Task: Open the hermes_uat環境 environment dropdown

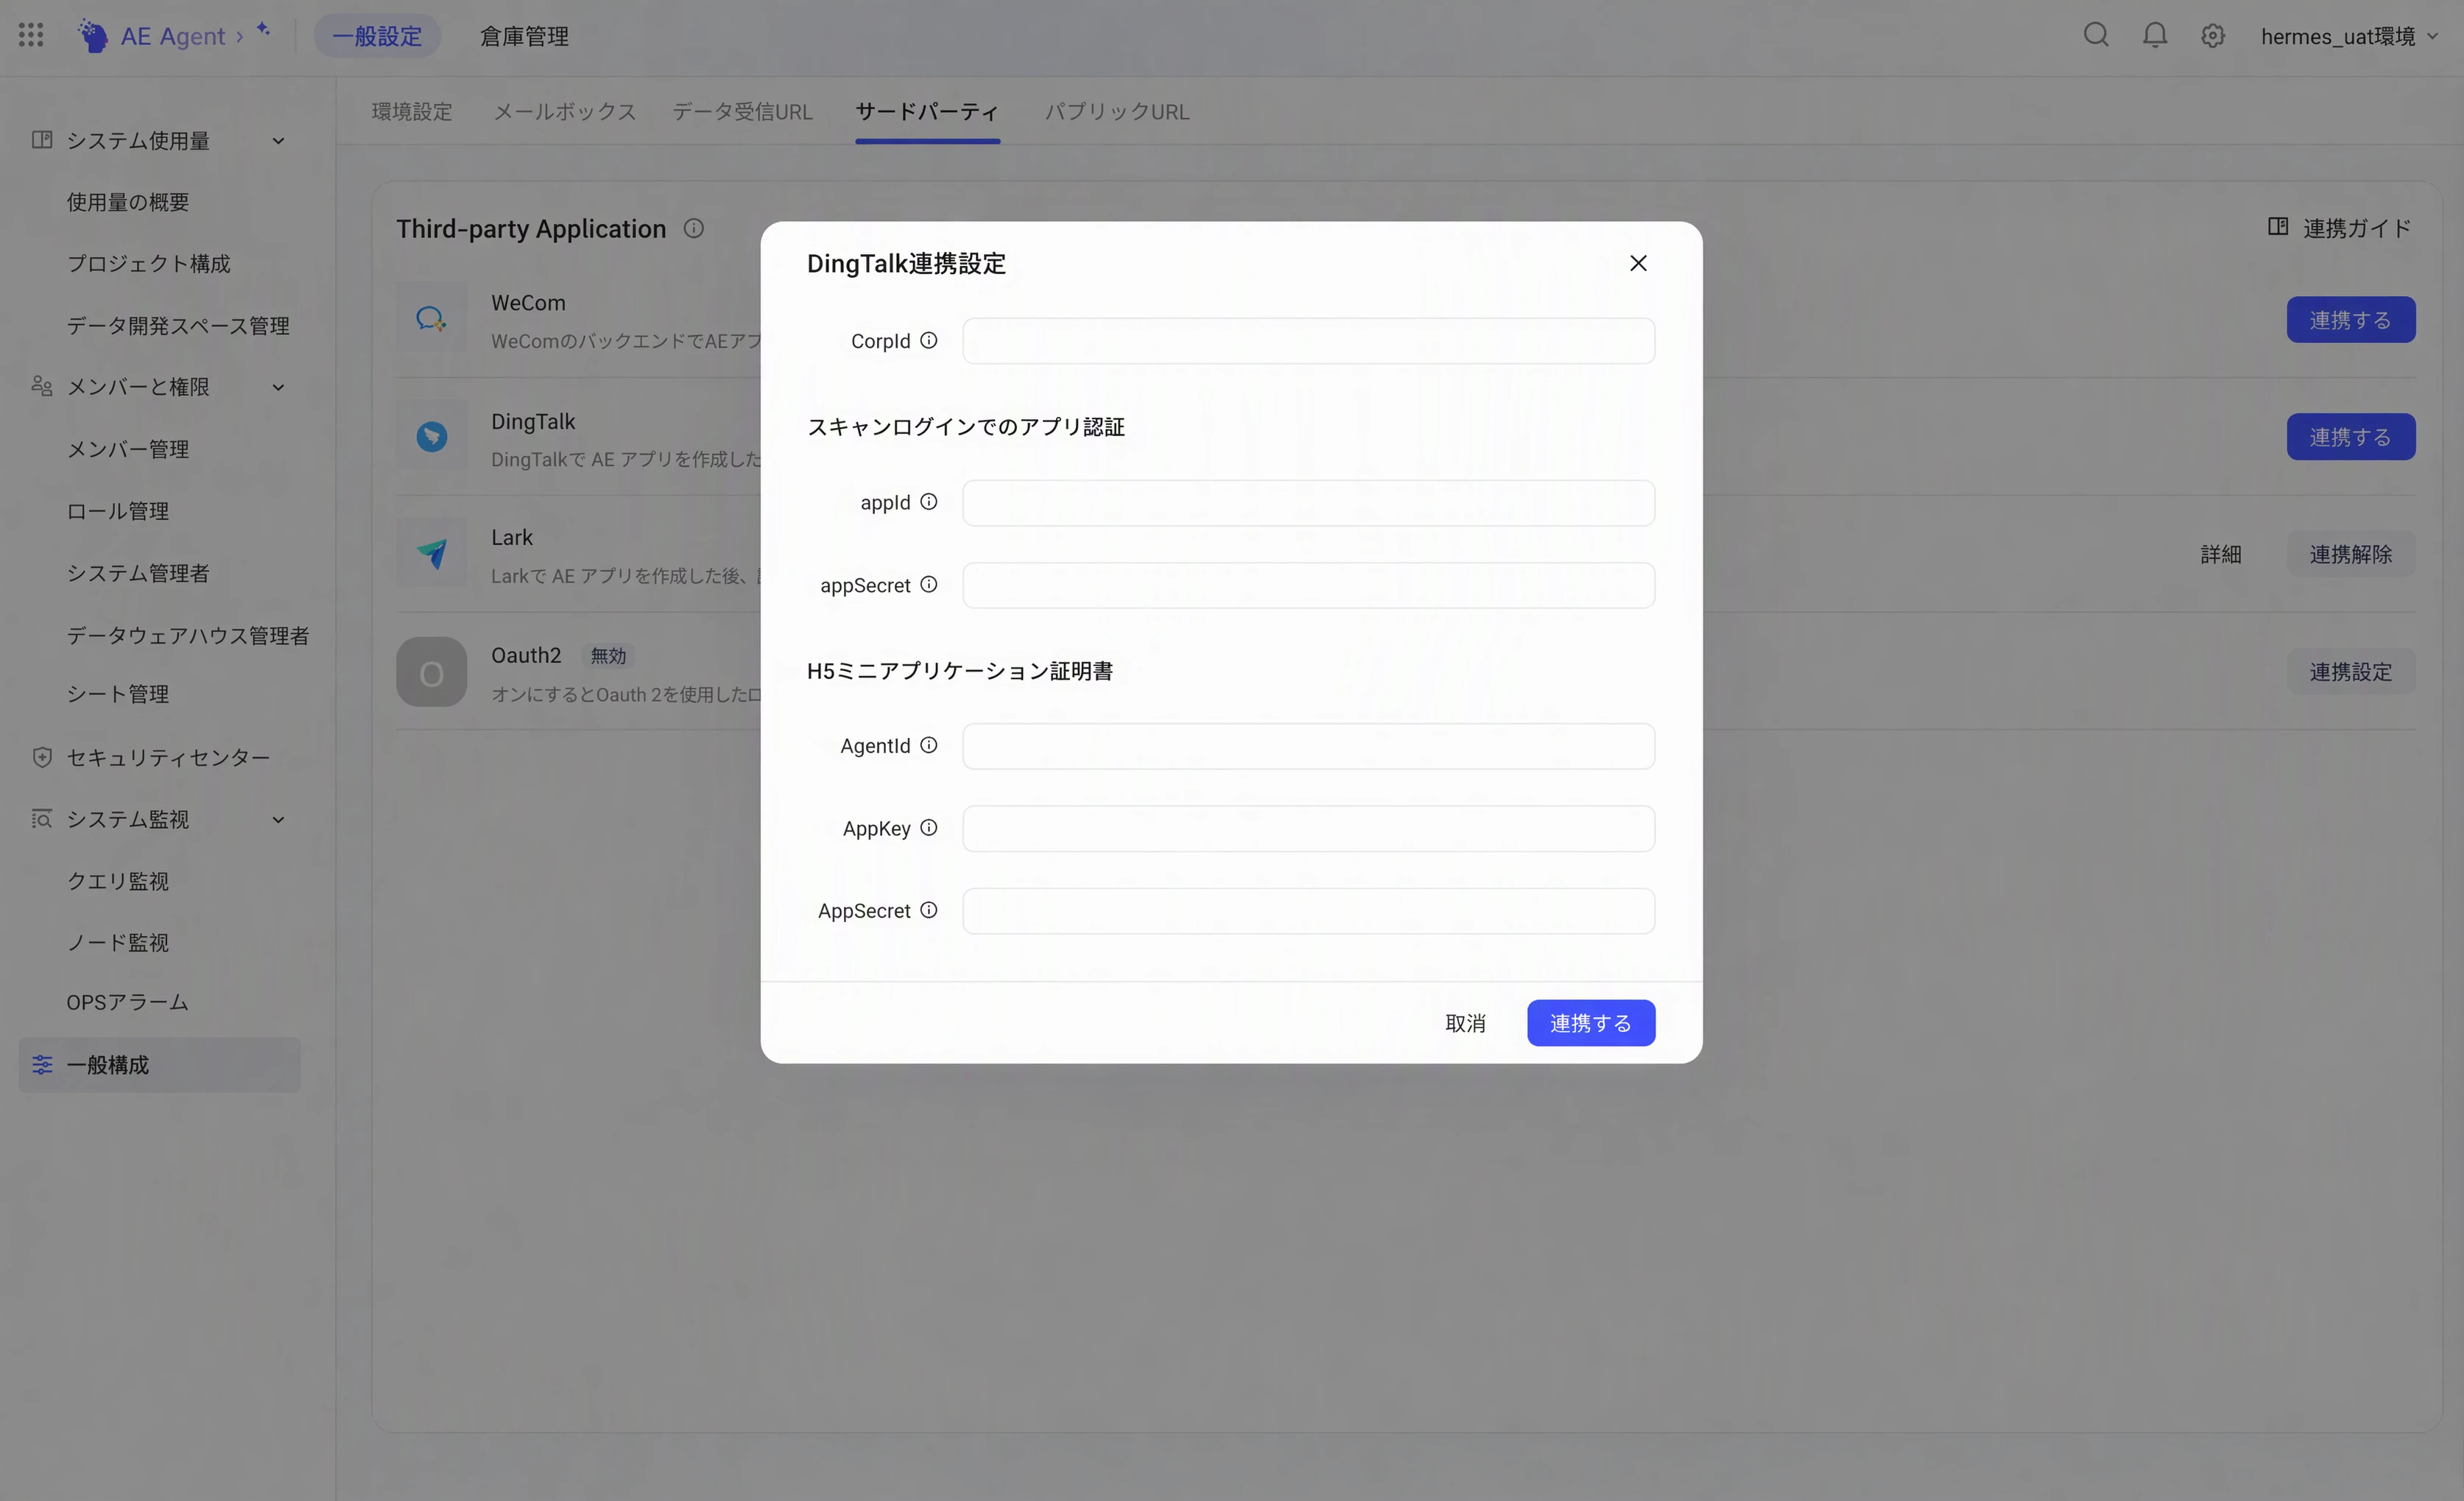Action: 2349,36
